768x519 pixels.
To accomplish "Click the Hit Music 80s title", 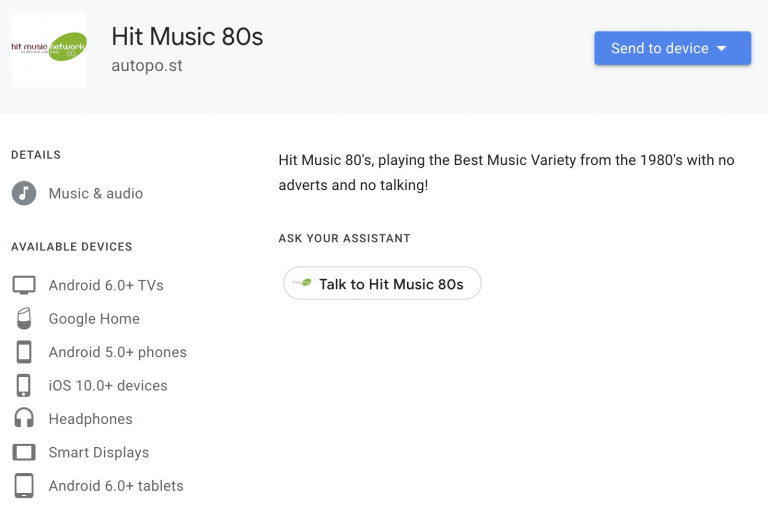I will click(188, 37).
